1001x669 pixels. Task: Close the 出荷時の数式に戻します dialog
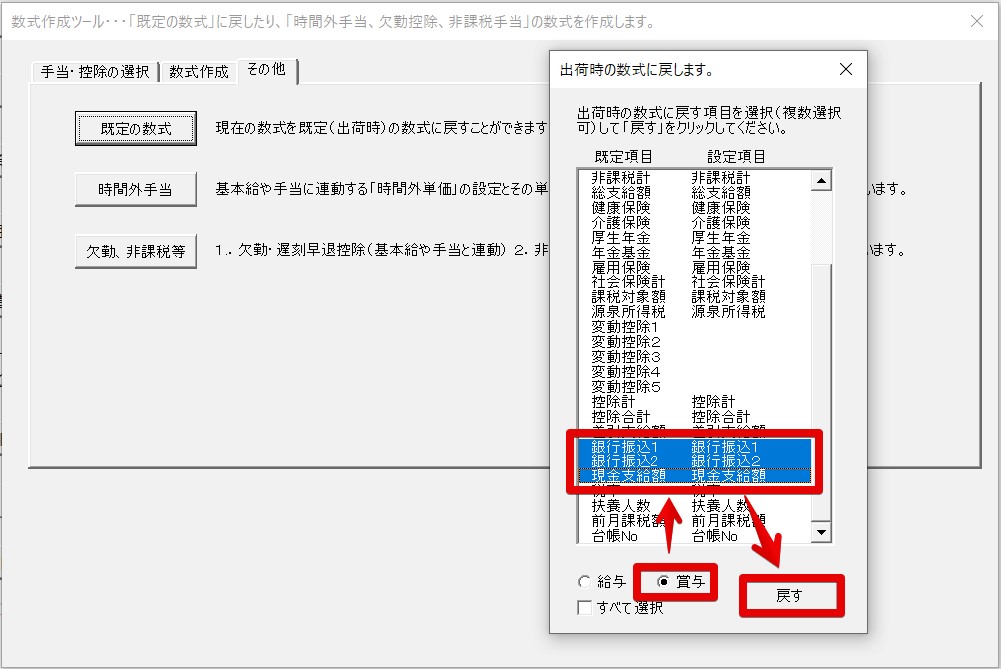point(845,70)
